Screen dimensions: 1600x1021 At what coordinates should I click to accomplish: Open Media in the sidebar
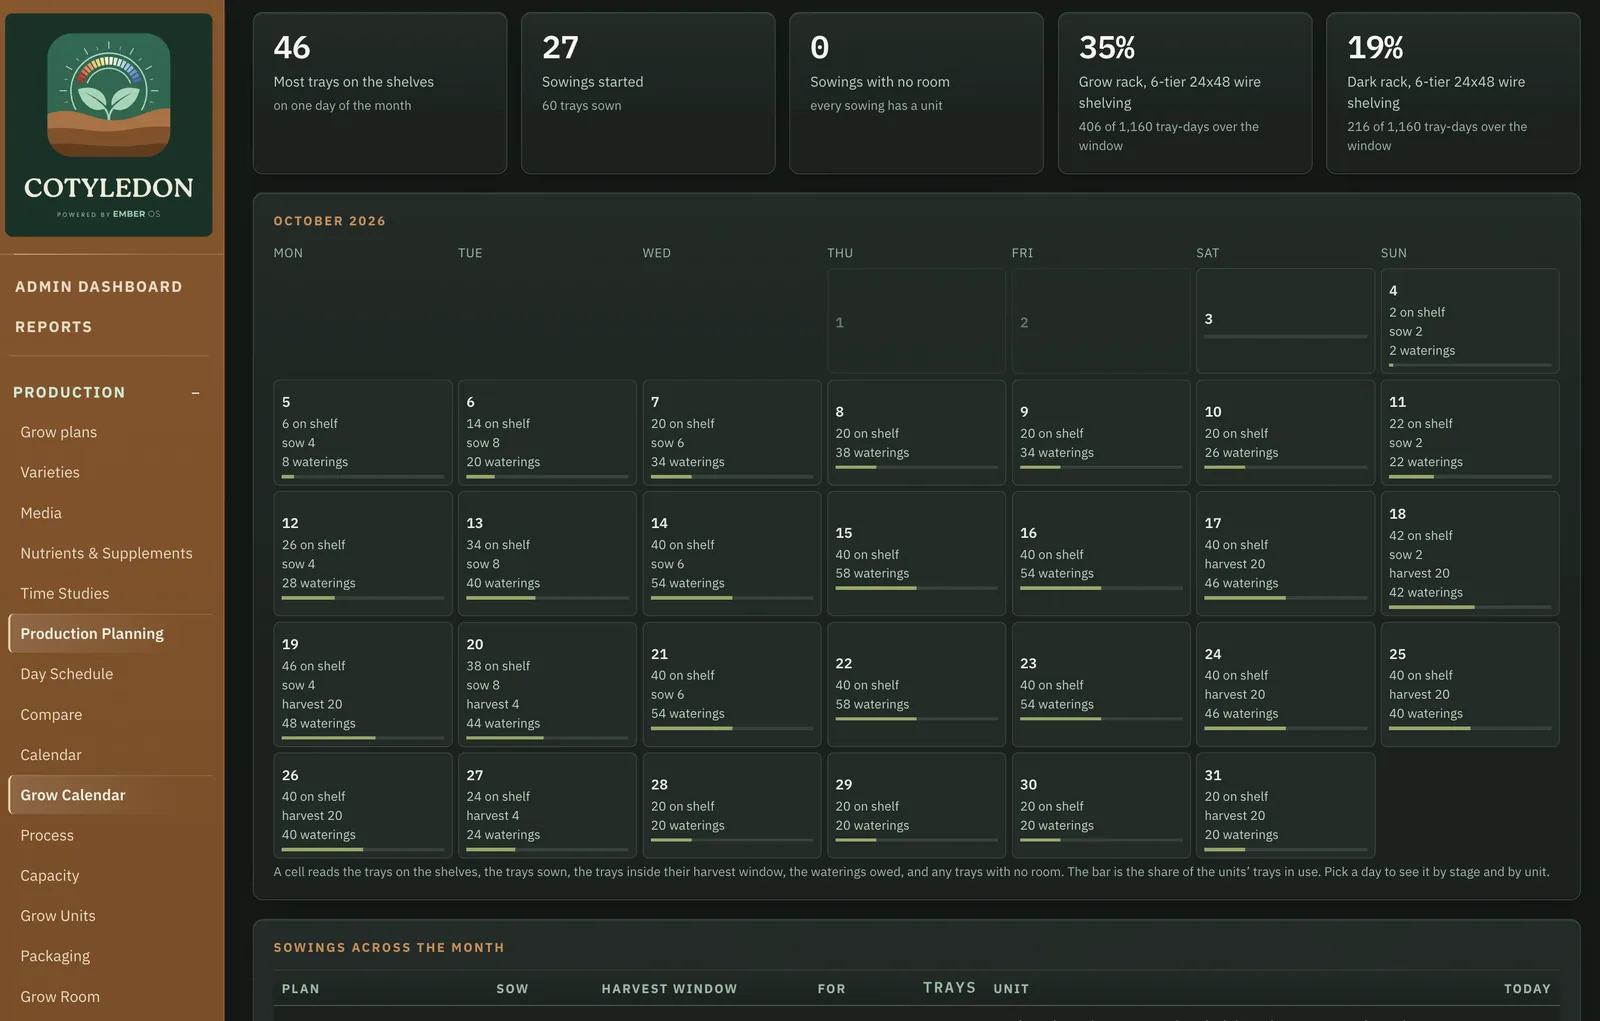[41, 513]
